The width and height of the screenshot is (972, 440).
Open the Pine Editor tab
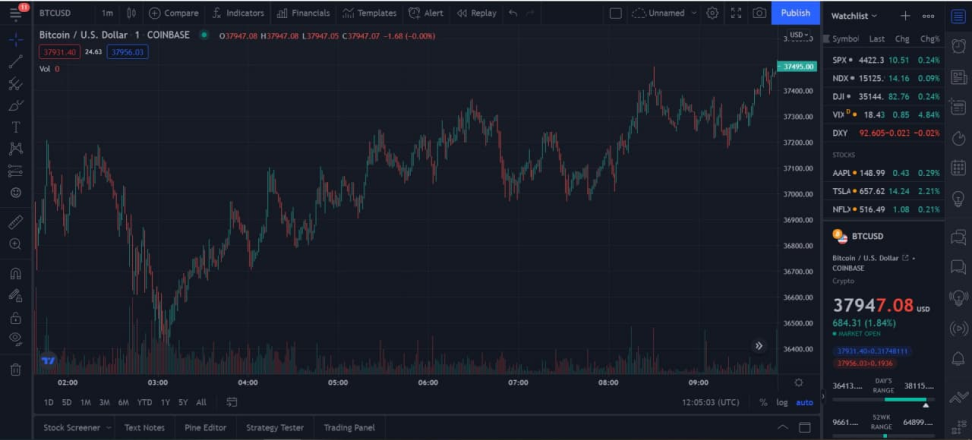205,428
